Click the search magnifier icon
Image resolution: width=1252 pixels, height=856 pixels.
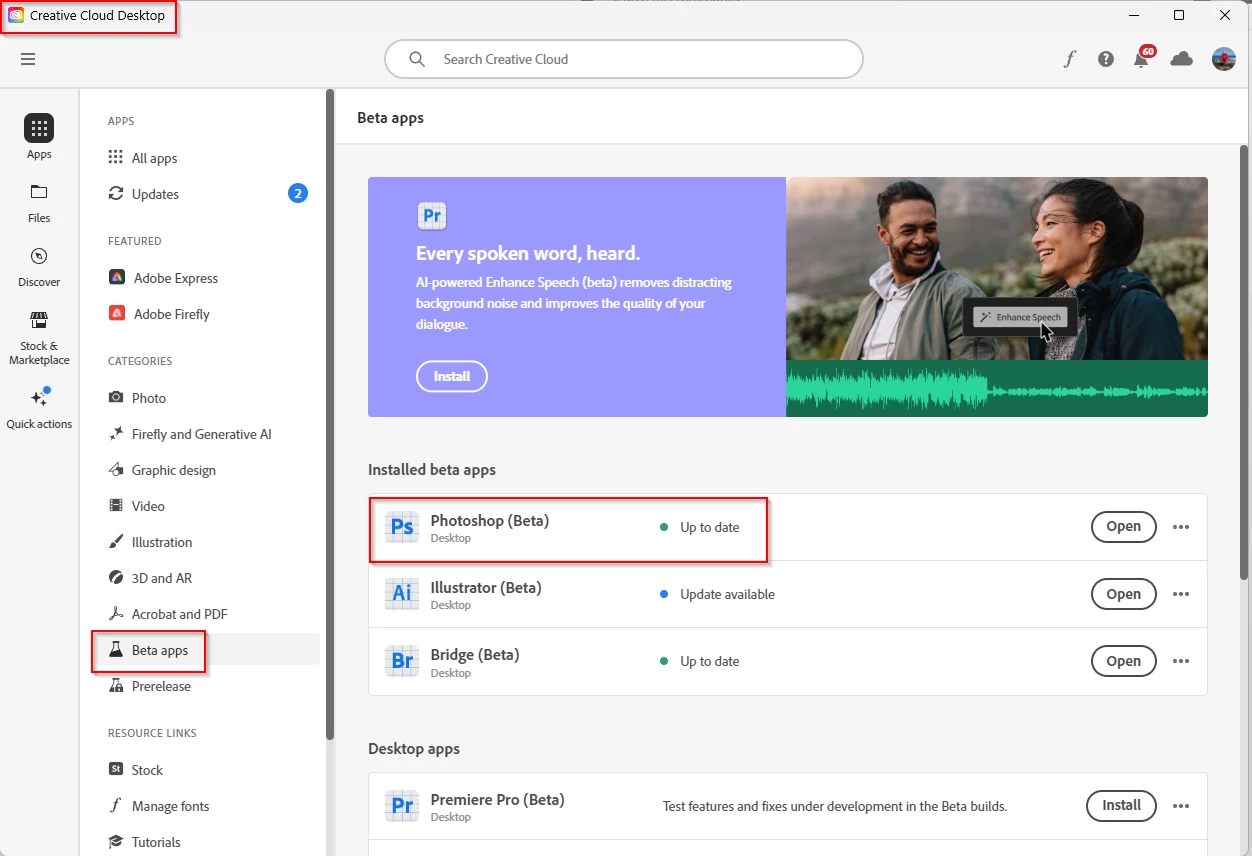[417, 59]
